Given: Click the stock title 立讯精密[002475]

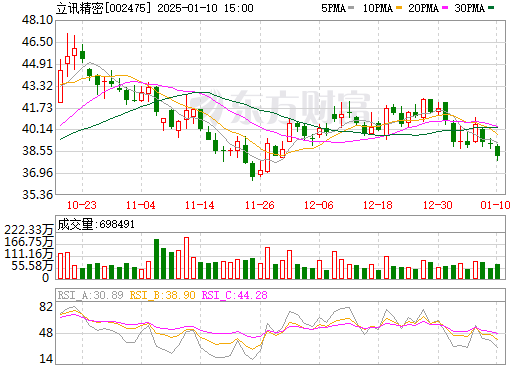Looking at the screenshot, I should tap(104, 8).
